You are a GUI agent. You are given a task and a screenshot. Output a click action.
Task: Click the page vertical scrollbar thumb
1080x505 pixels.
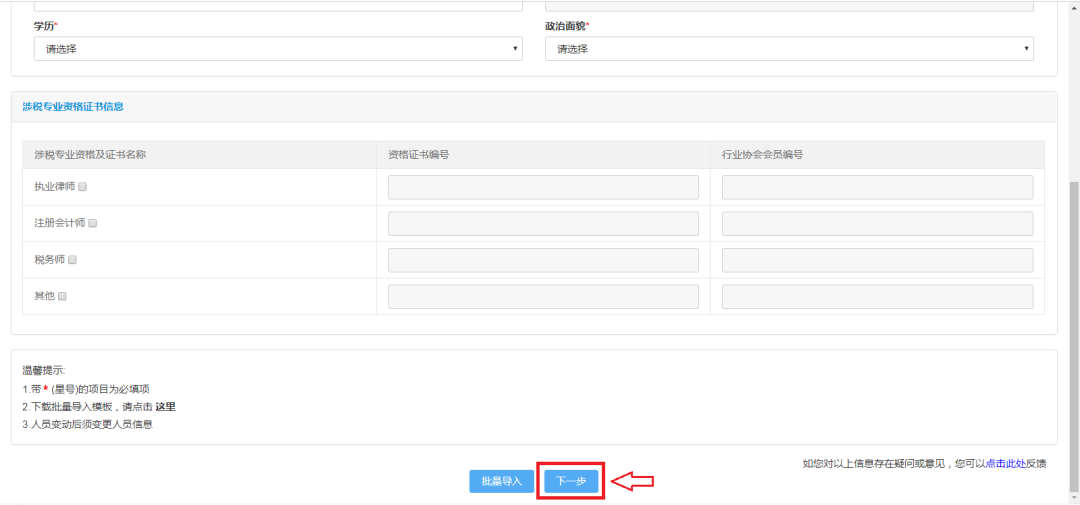1074,338
